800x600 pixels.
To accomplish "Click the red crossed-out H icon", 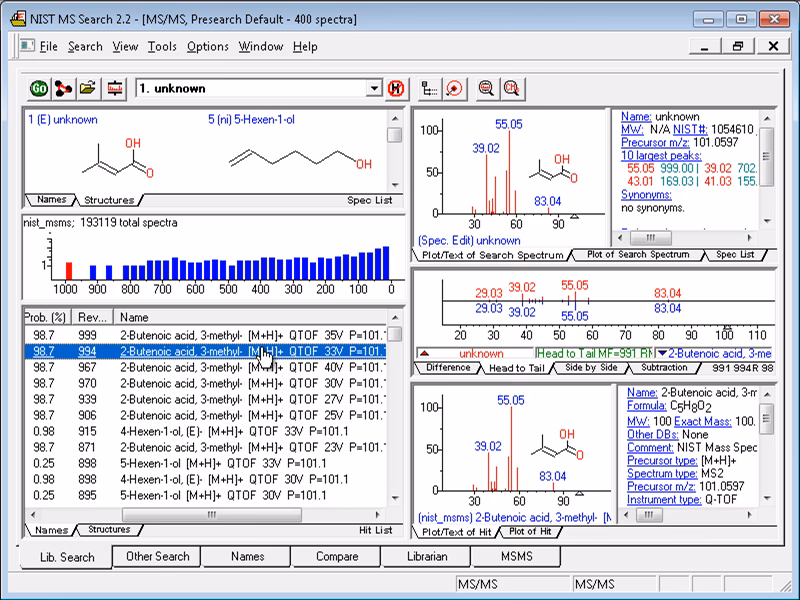I will 396,88.
